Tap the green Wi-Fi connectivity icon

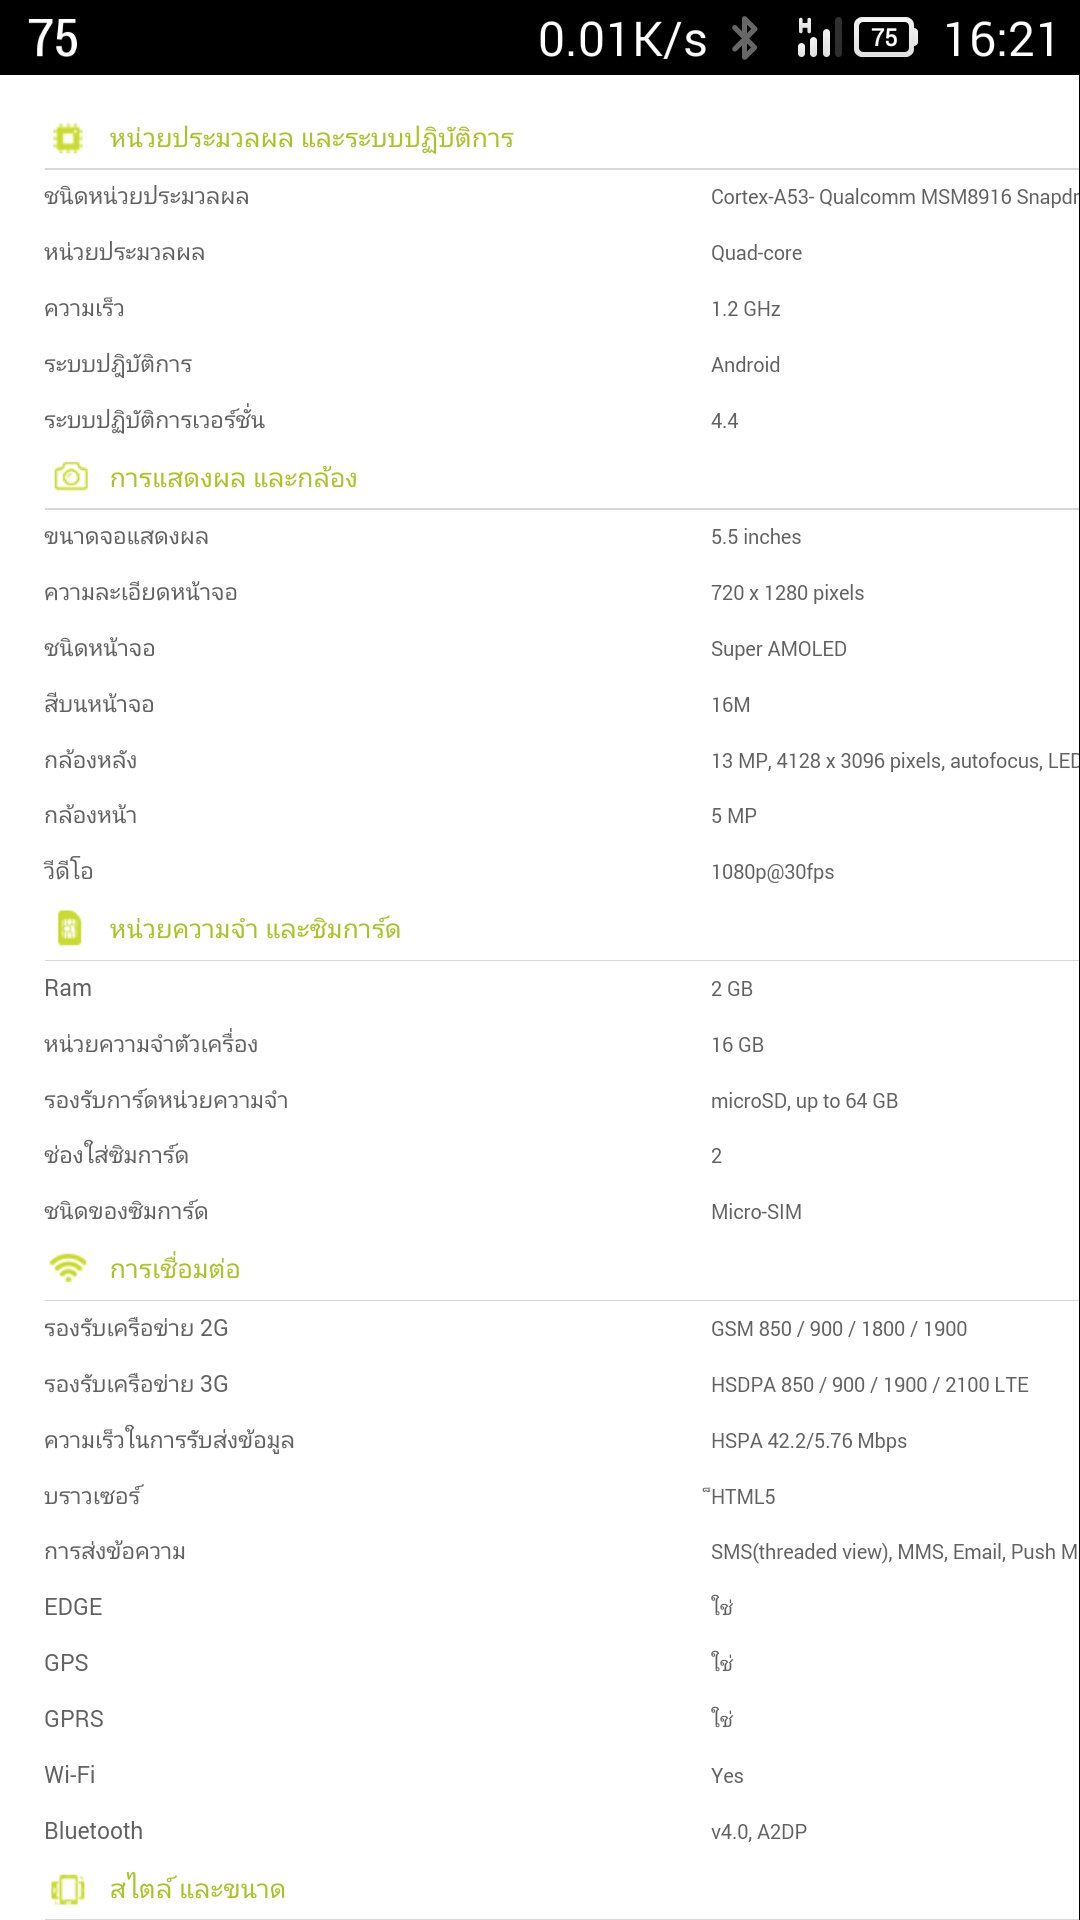tap(68, 1268)
